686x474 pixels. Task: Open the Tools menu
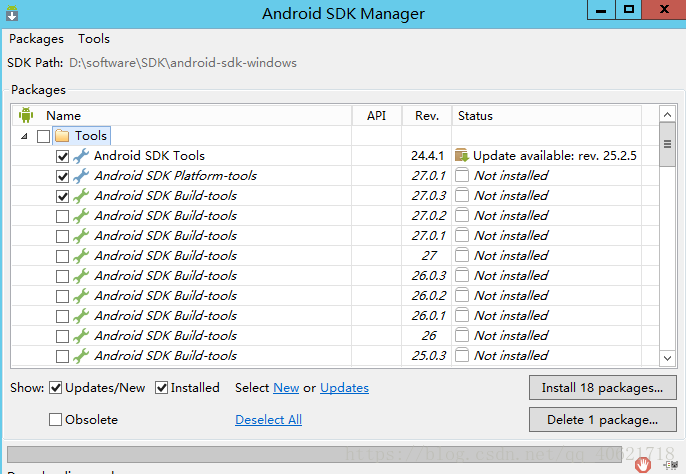94,39
